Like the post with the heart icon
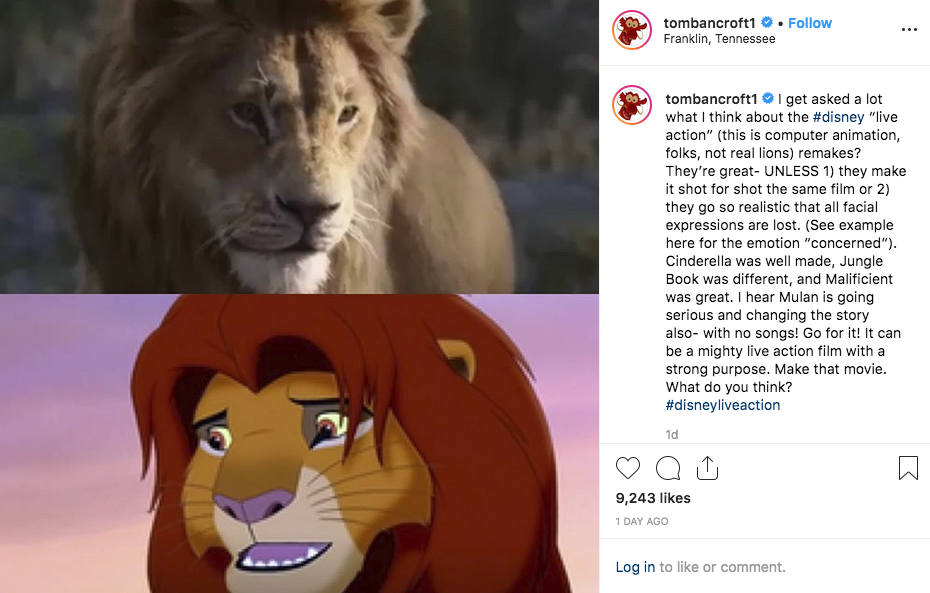The image size is (930, 593). pos(628,468)
